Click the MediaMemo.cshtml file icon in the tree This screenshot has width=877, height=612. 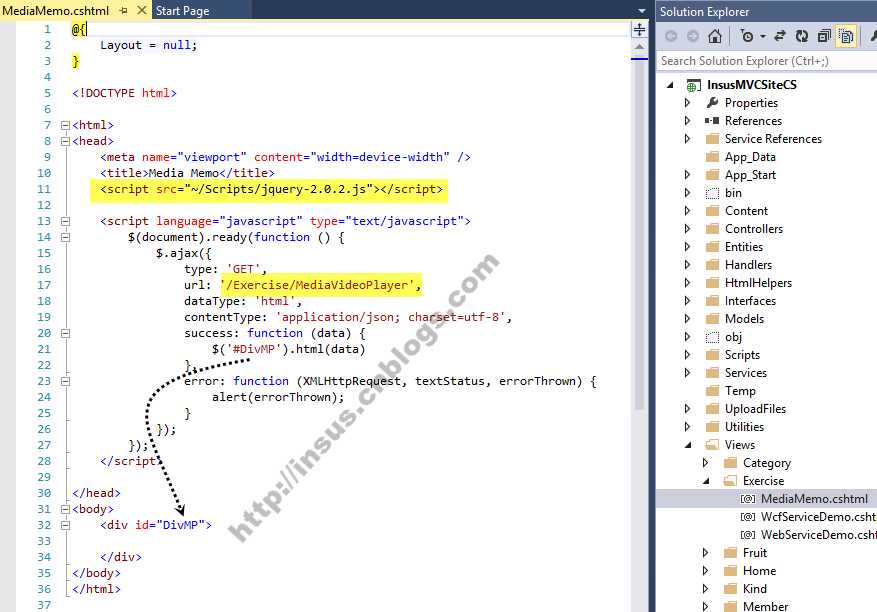tap(748, 499)
